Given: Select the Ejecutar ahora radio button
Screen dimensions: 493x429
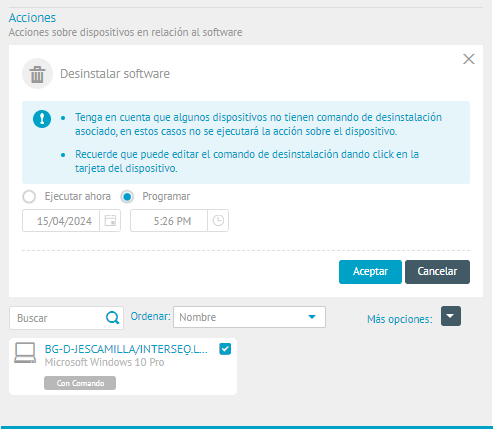Looking at the screenshot, I should point(29,197).
